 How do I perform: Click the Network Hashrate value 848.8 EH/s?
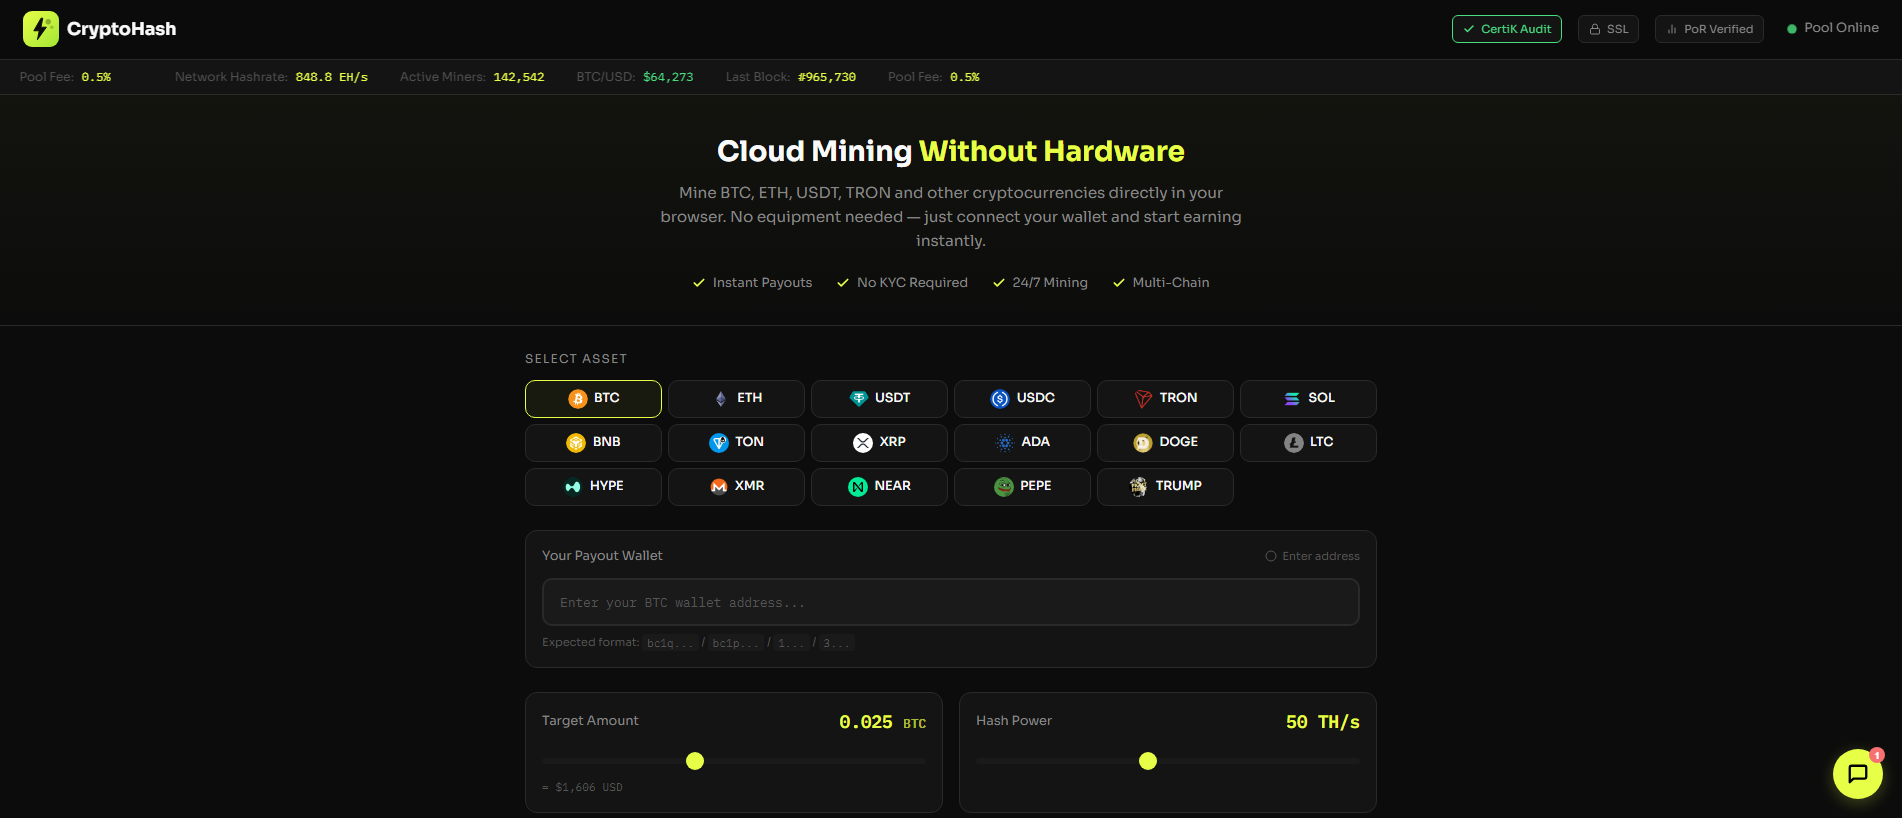pyautogui.click(x=332, y=77)
